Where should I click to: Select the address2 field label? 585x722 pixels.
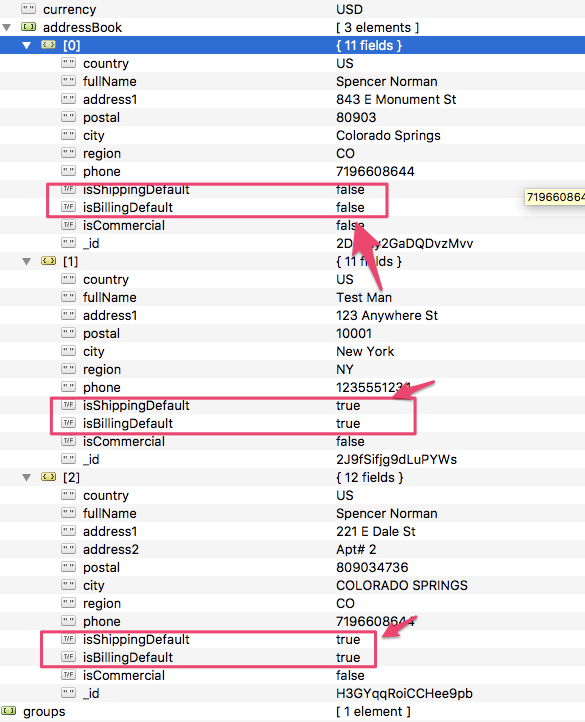[111, 549]
